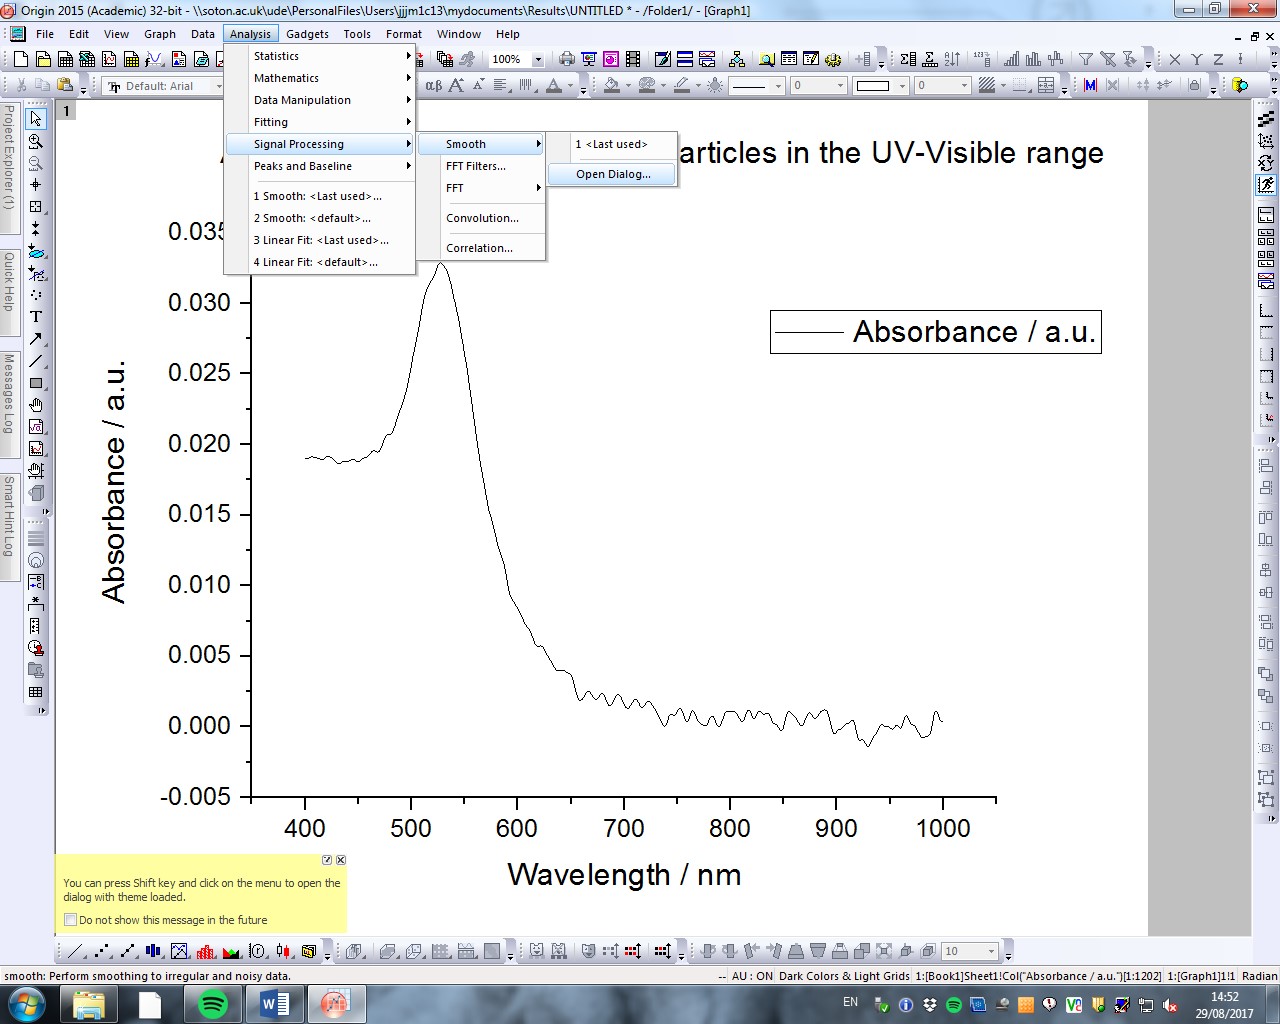Pick the Arrow drawing tool

pos(36,339)
